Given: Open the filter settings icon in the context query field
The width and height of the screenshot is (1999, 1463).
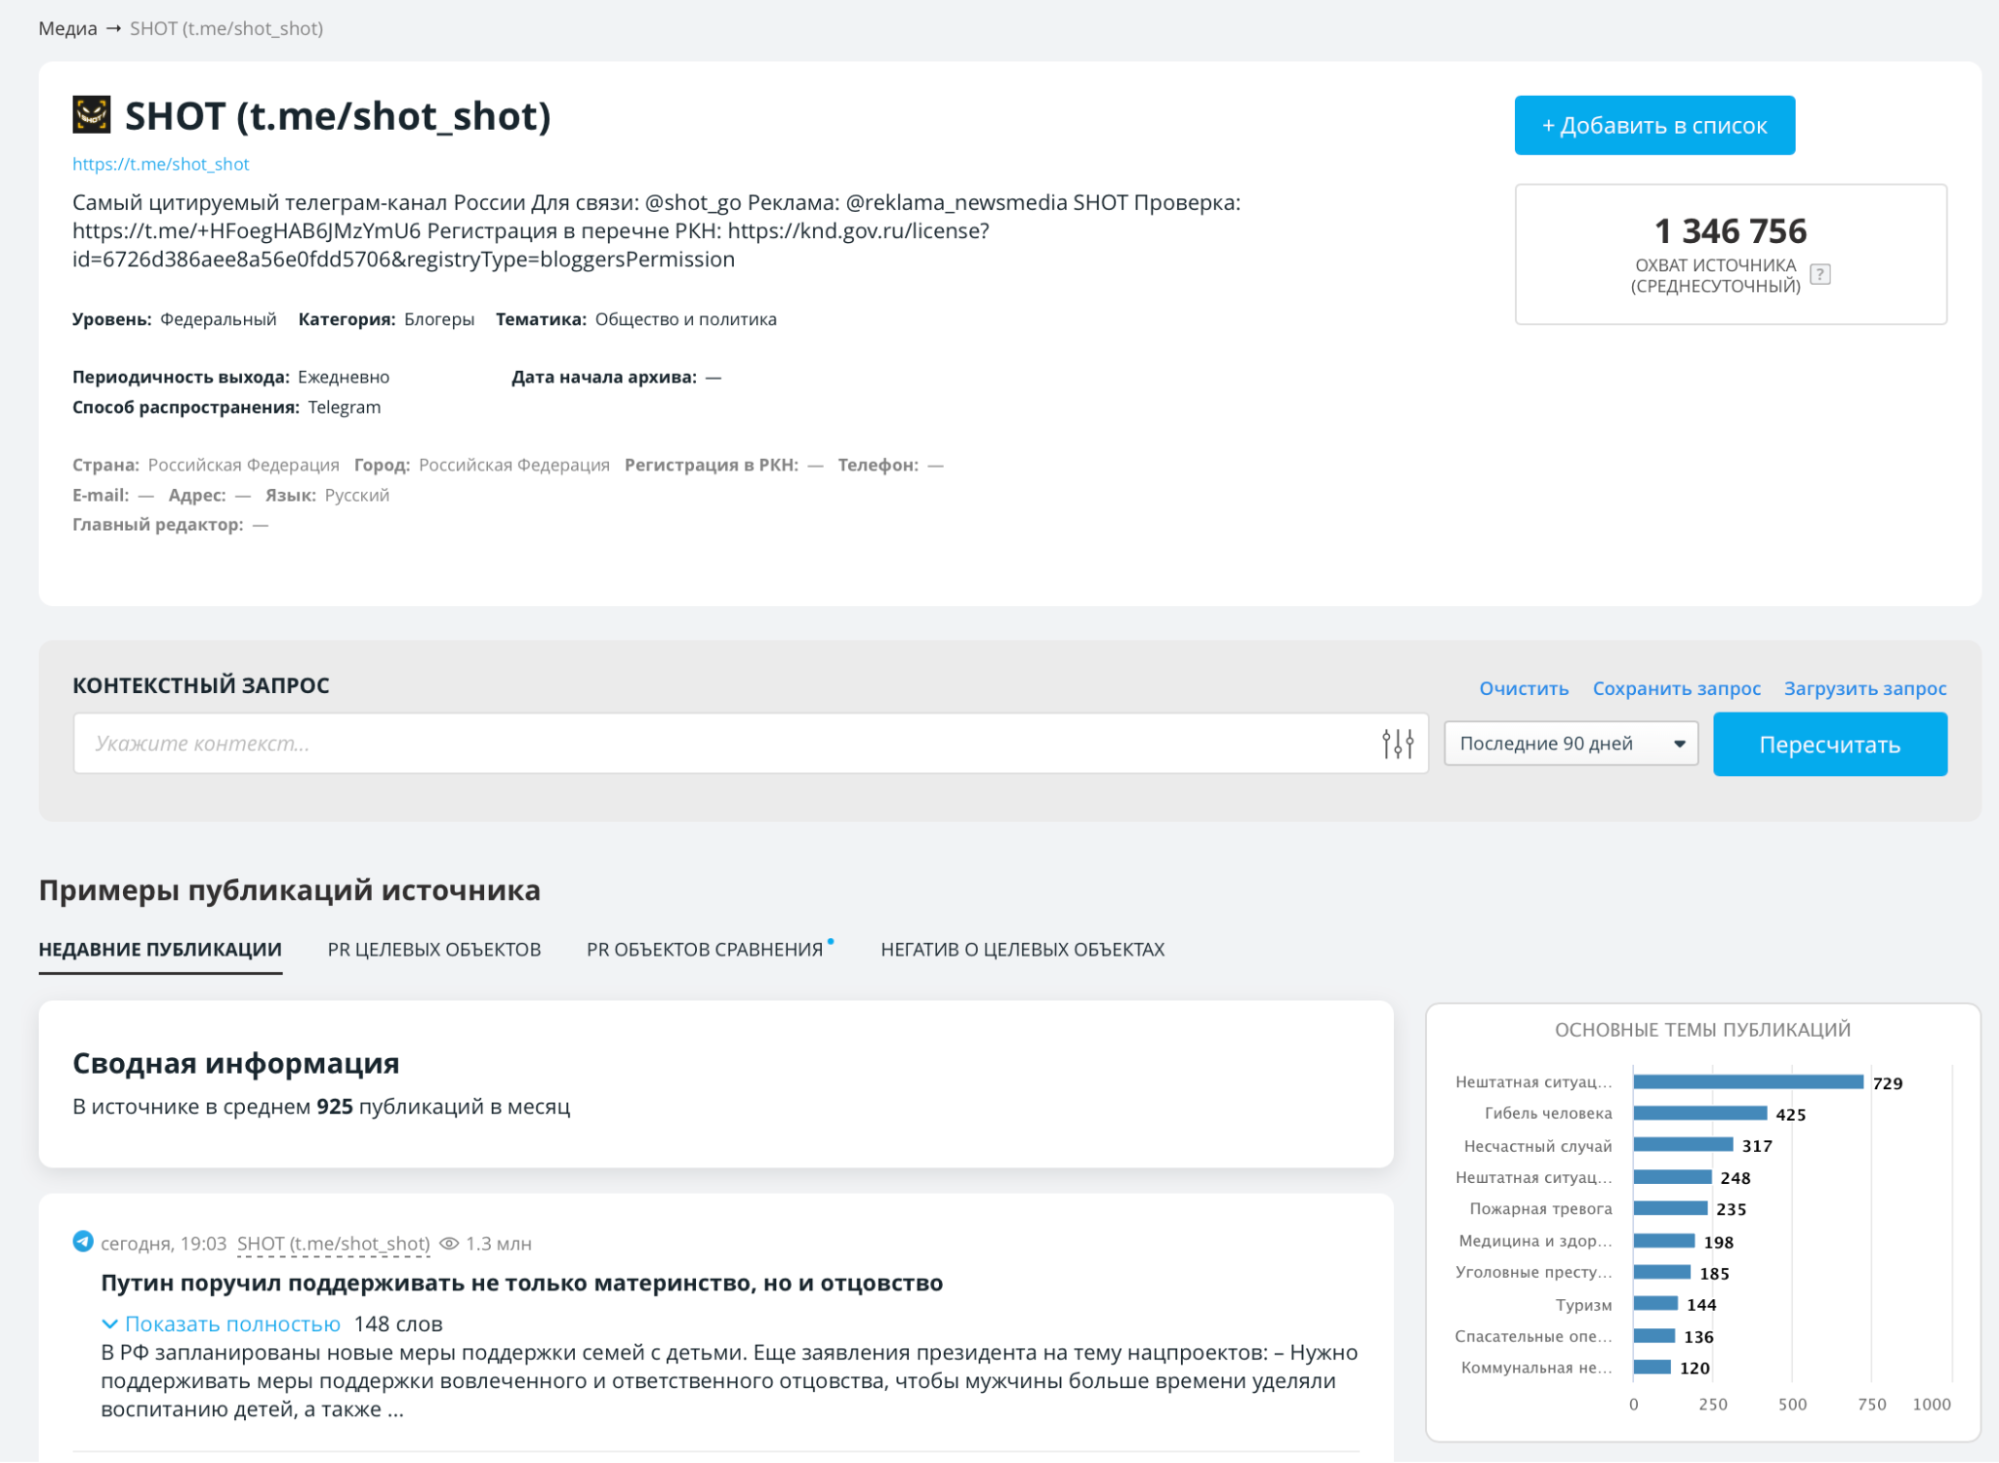Looking at the screenshot, I should point(1397,742).
